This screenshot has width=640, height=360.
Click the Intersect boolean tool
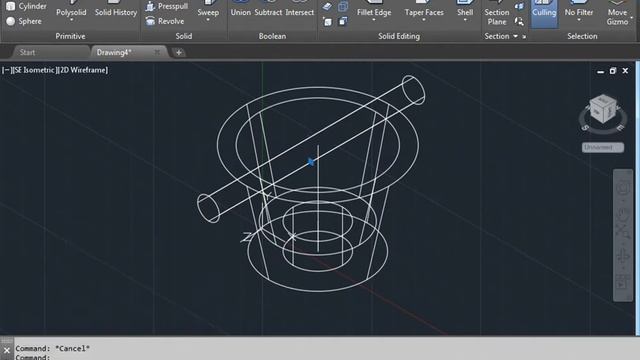[x=300, y=9]
